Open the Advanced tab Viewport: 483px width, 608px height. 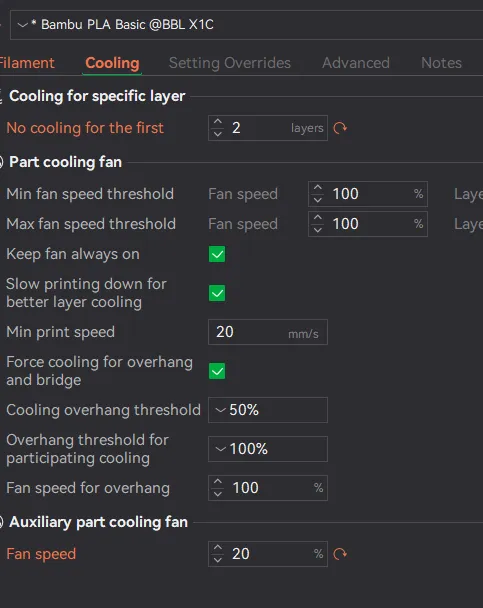pyautogui.click(x=356, y=63)
